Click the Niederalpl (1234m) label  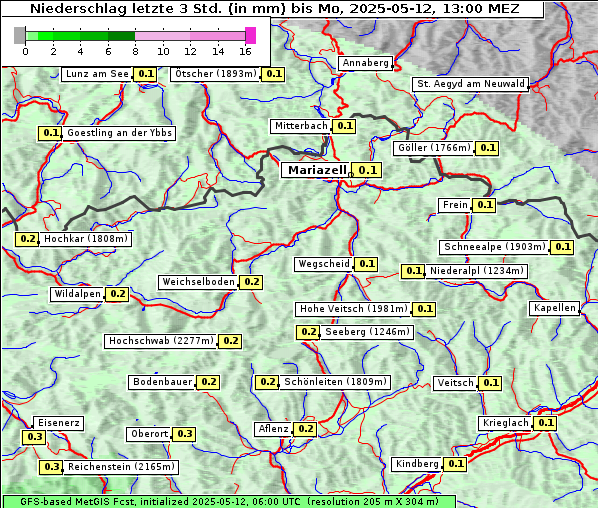476,271
